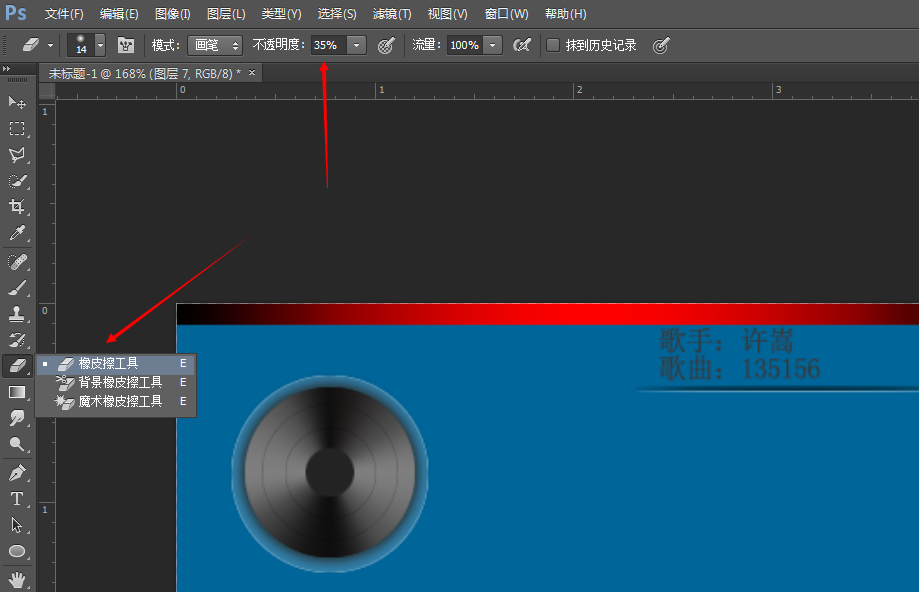The height and width of the screenshot is (592, 919).
Task: Open the 选择(S) menu
Action: (336, 13)
